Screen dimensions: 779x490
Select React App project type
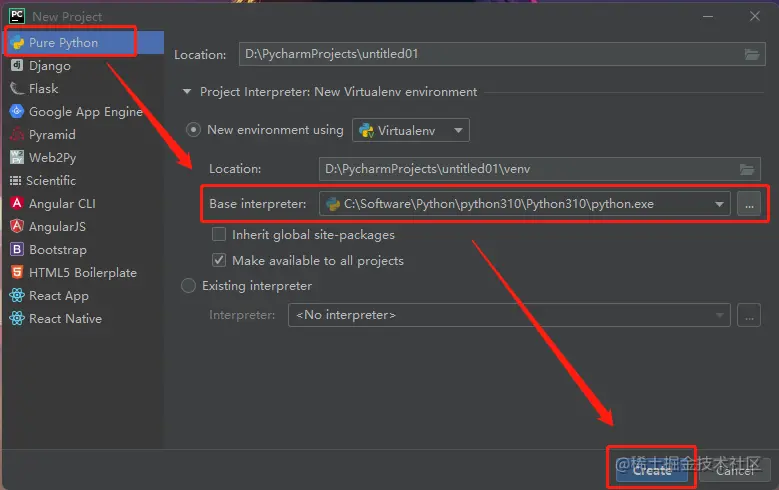[x=84, y=295]
